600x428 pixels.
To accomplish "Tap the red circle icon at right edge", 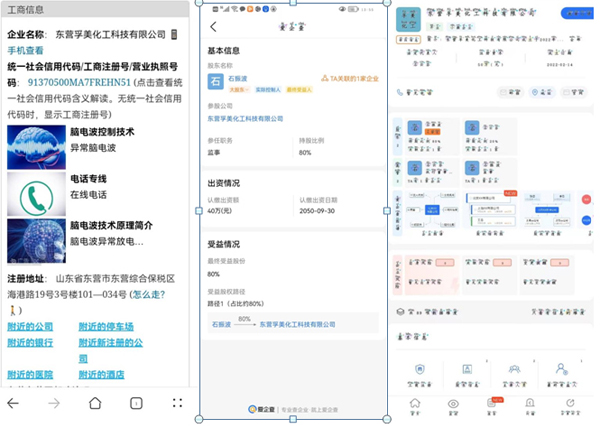I will pos(586,199).
